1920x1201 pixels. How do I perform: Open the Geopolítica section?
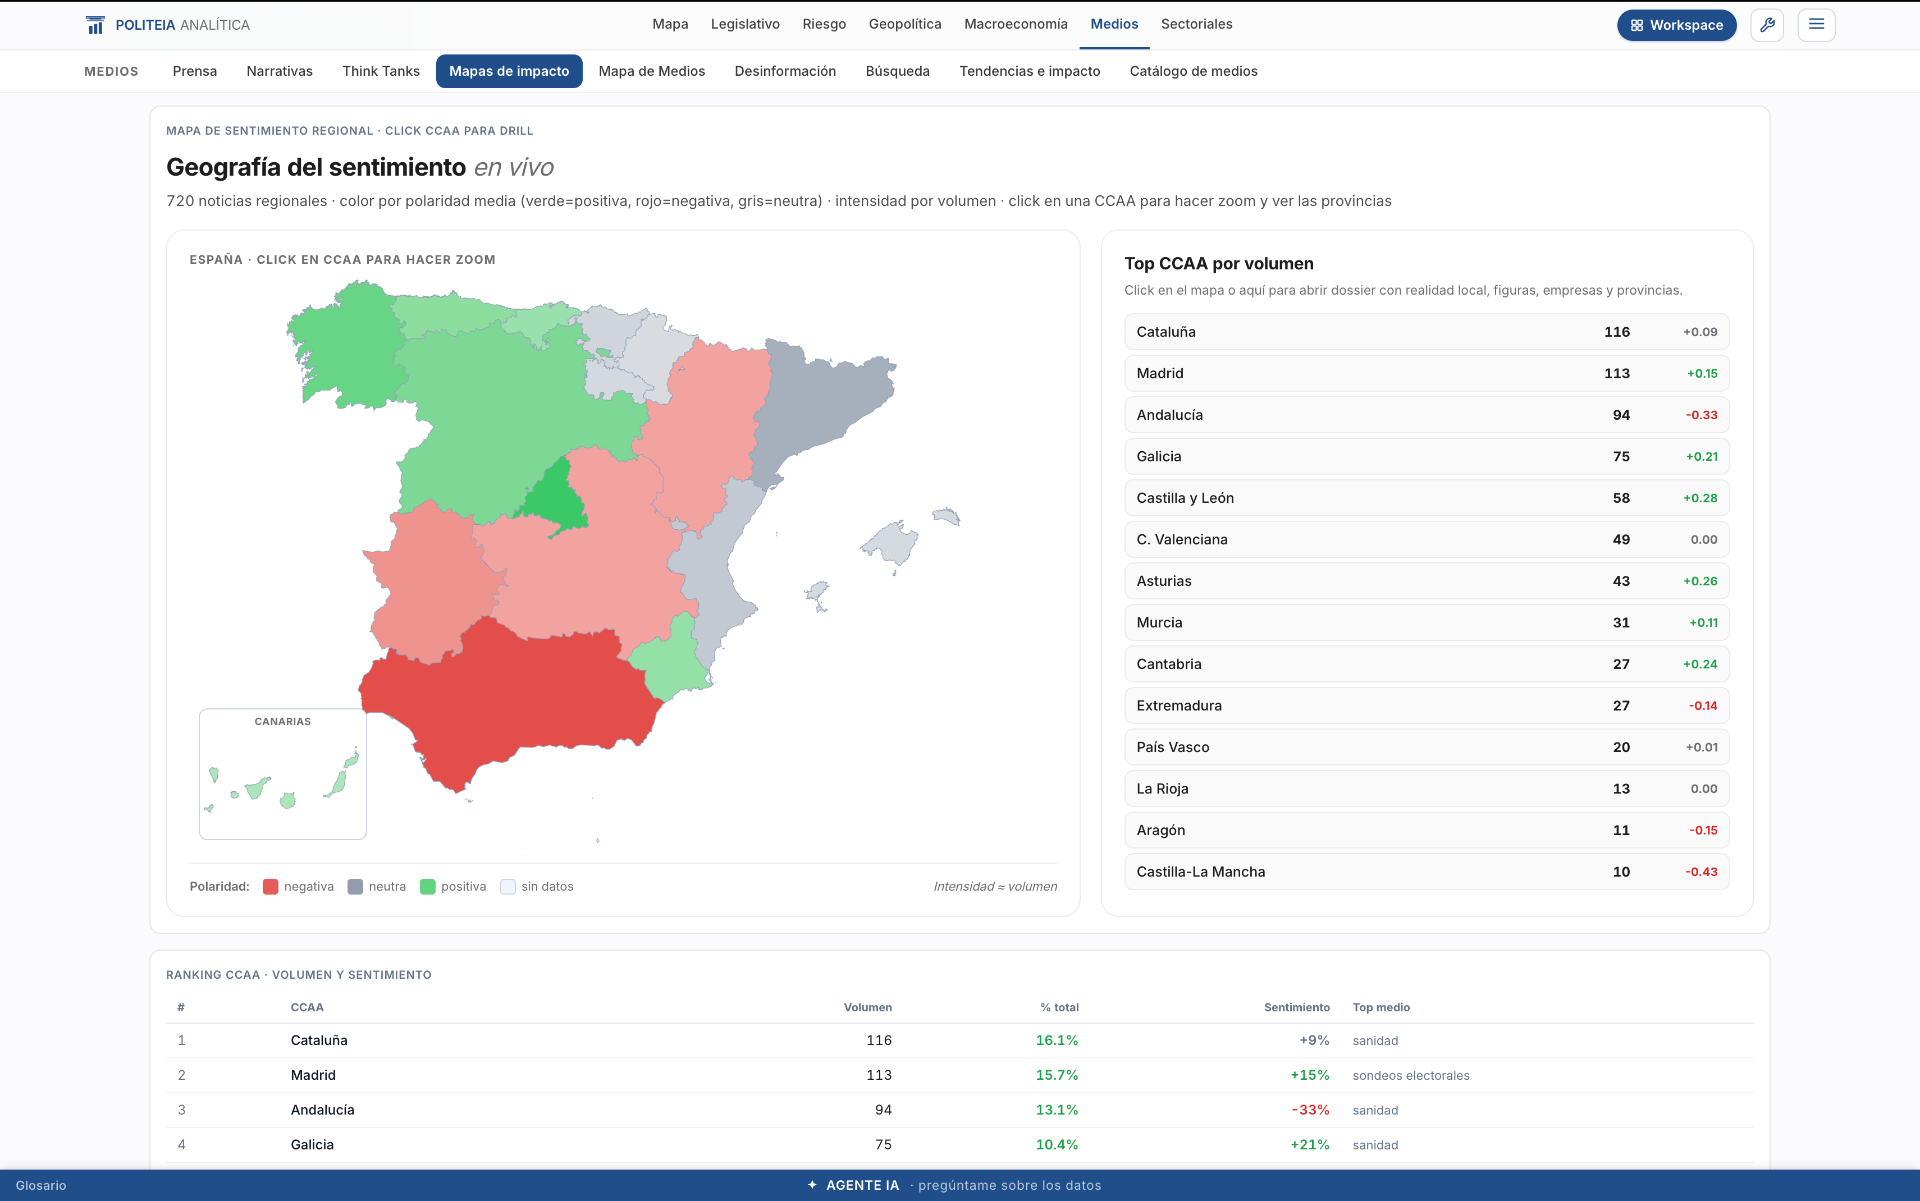click(x=905, y=24)
